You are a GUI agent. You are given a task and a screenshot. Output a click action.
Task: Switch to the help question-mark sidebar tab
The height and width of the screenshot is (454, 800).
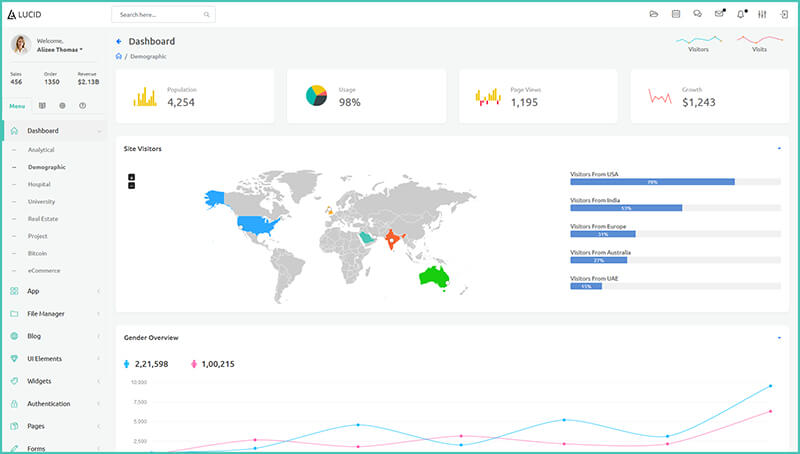[82, 105]
